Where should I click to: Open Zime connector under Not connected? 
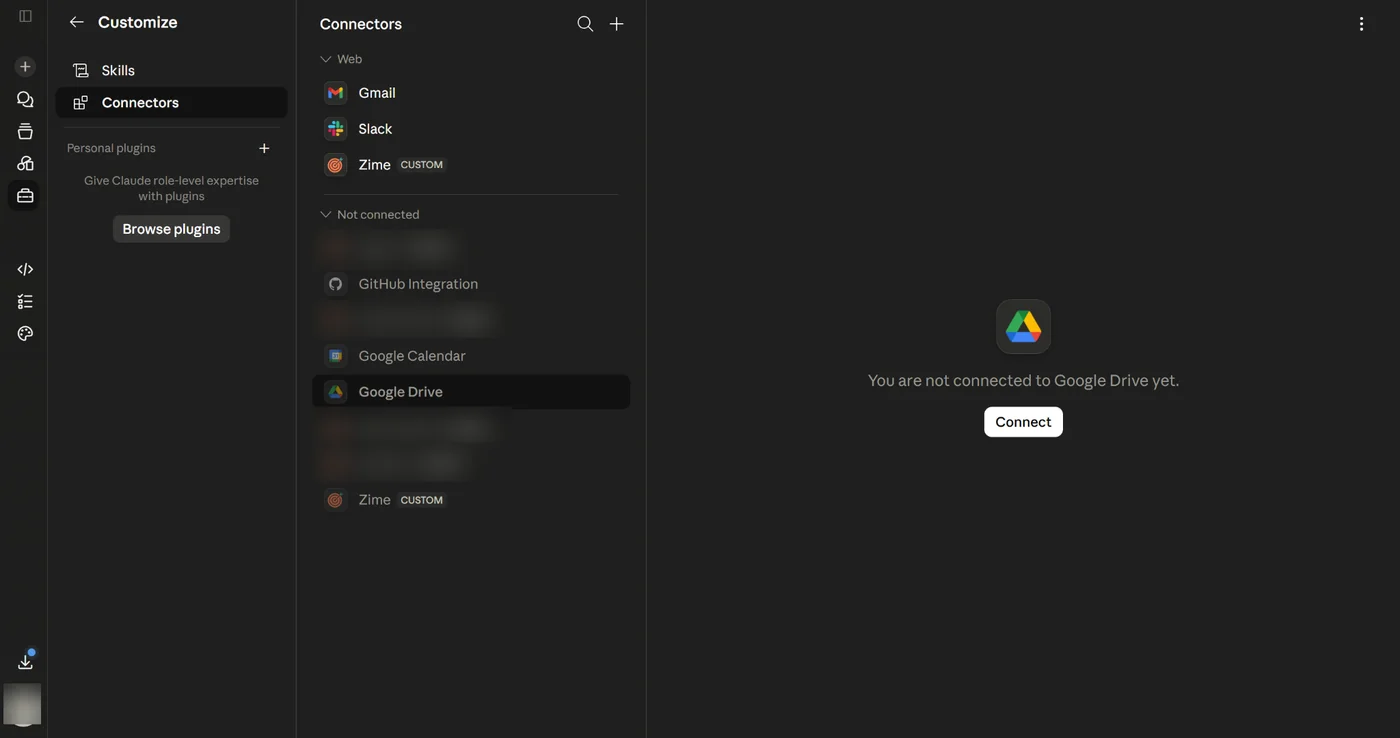pyautogui.click(x=471, y=500)
